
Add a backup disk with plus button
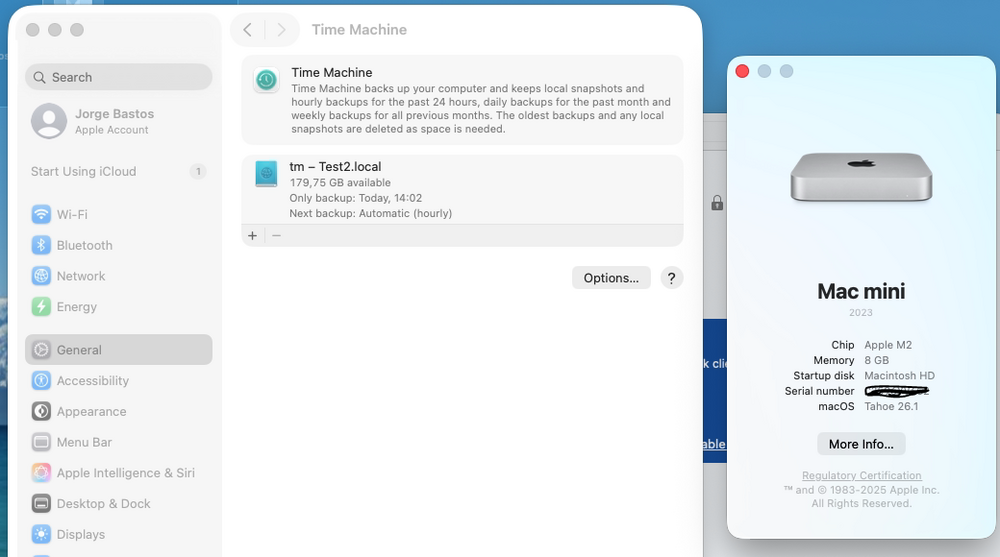point(253,235)
